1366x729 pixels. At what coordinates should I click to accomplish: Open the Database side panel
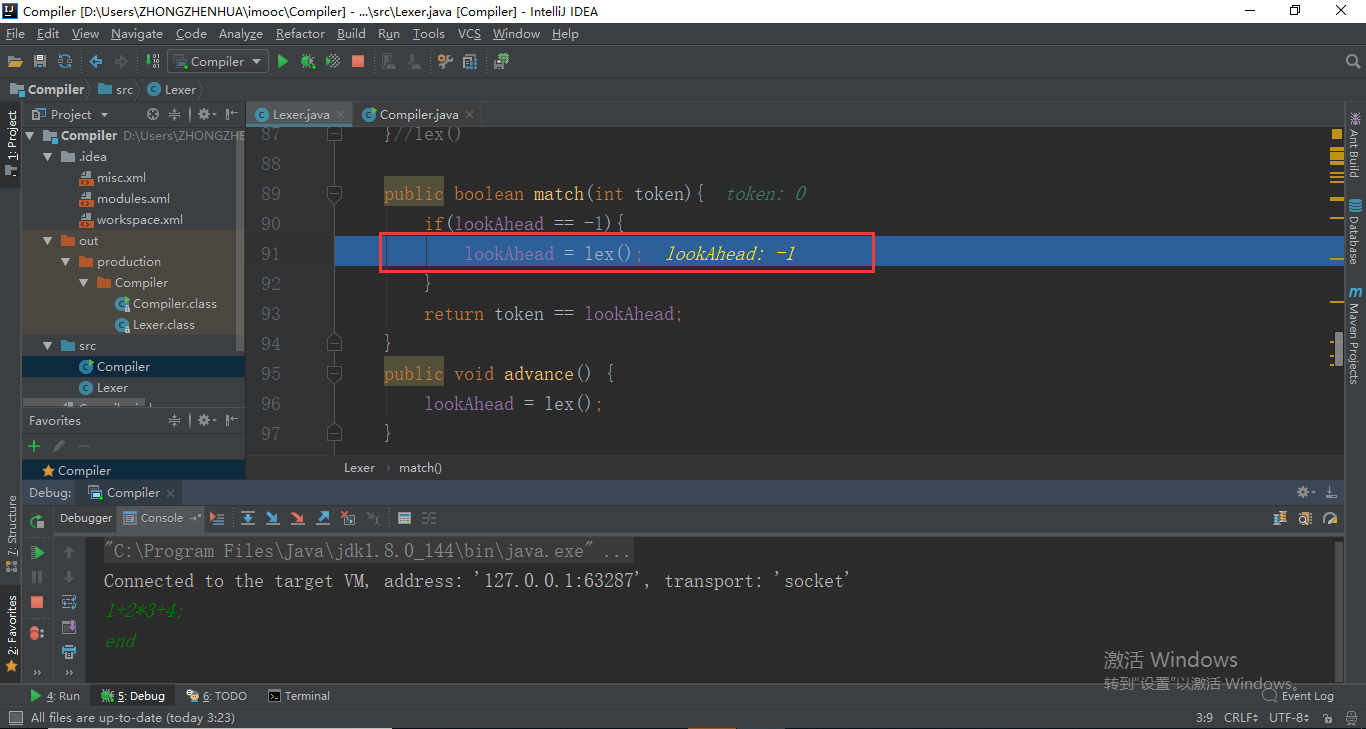coord(1355,230)
